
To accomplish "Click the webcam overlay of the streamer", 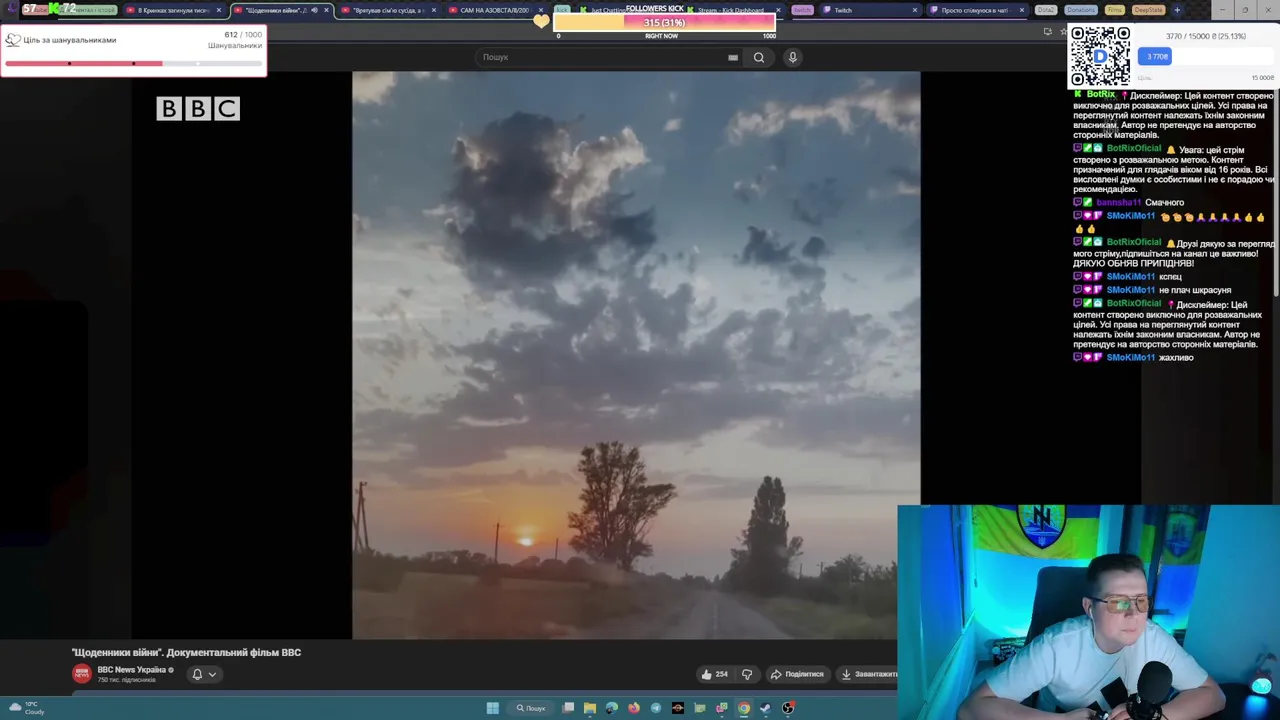I will [1088, 612].
